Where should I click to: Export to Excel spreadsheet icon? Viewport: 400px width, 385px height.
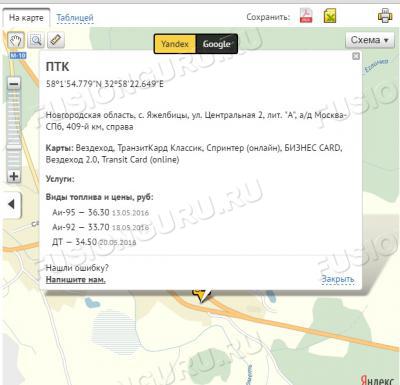click(330, 16)
